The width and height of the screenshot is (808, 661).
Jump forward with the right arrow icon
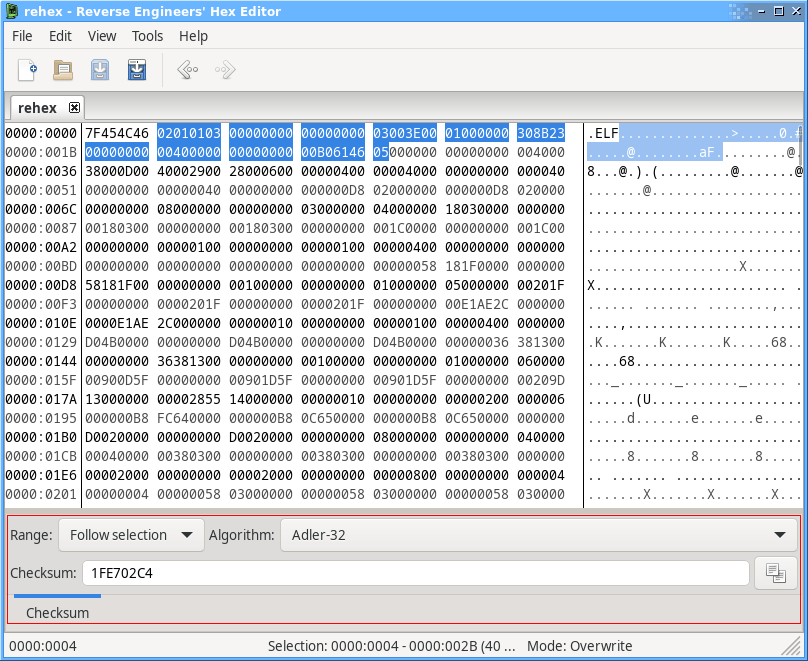[225, 70]
